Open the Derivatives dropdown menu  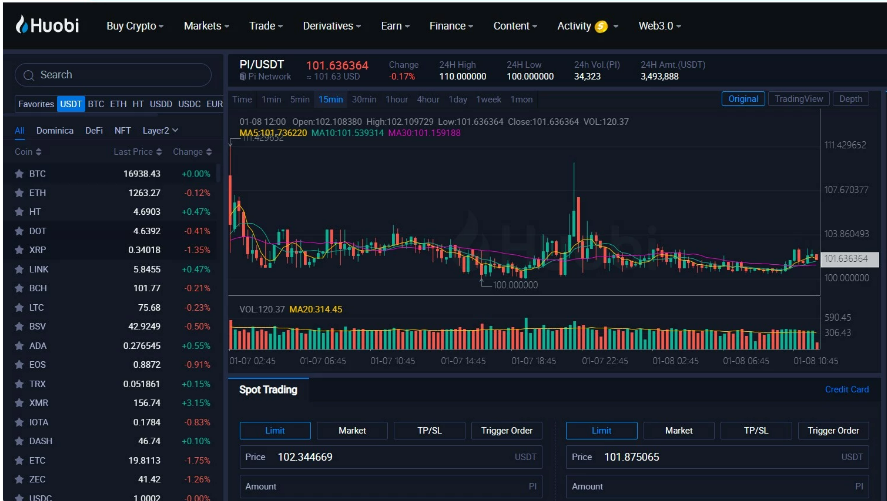(x=331, y=26)
